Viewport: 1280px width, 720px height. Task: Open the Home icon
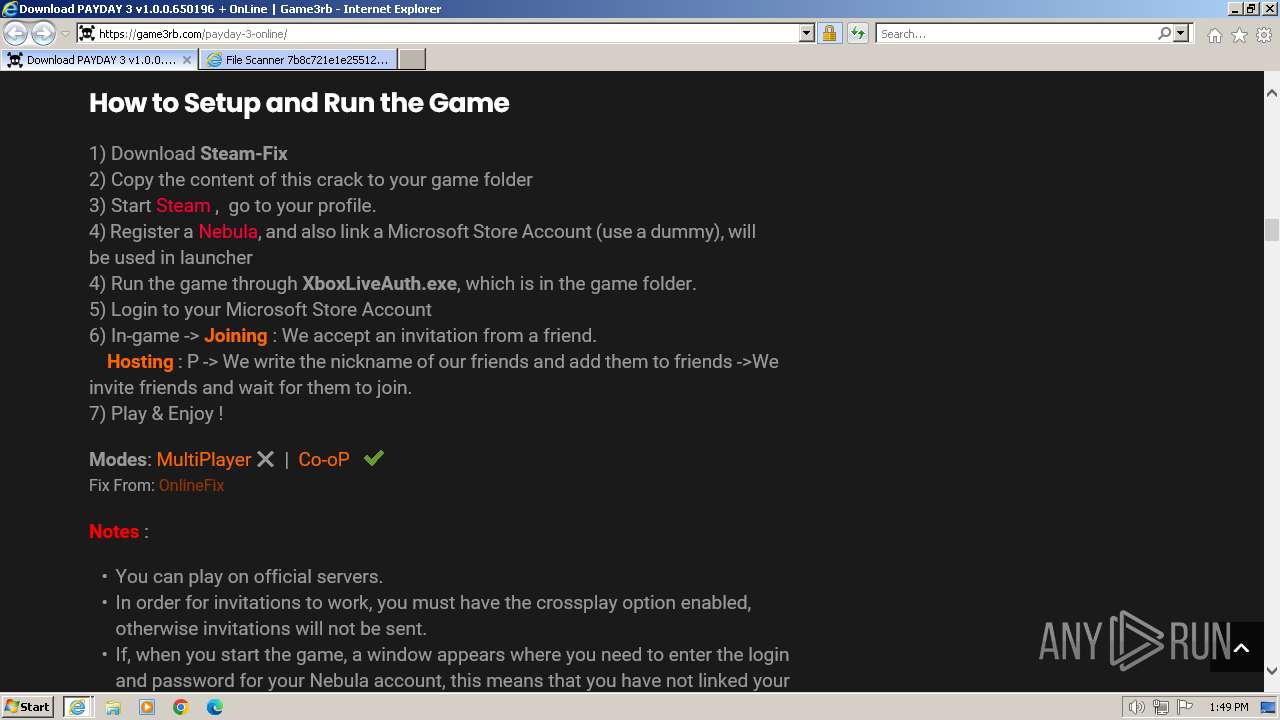click(1214, 35)
